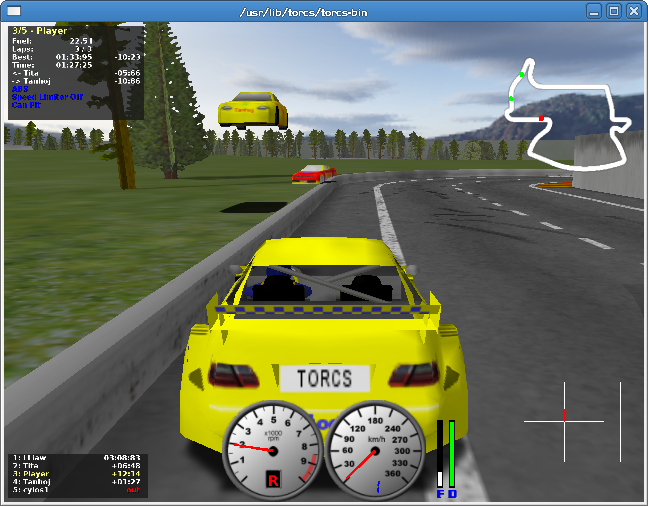
Task: Click the blue F fuel label
Action: pos(440,494)
